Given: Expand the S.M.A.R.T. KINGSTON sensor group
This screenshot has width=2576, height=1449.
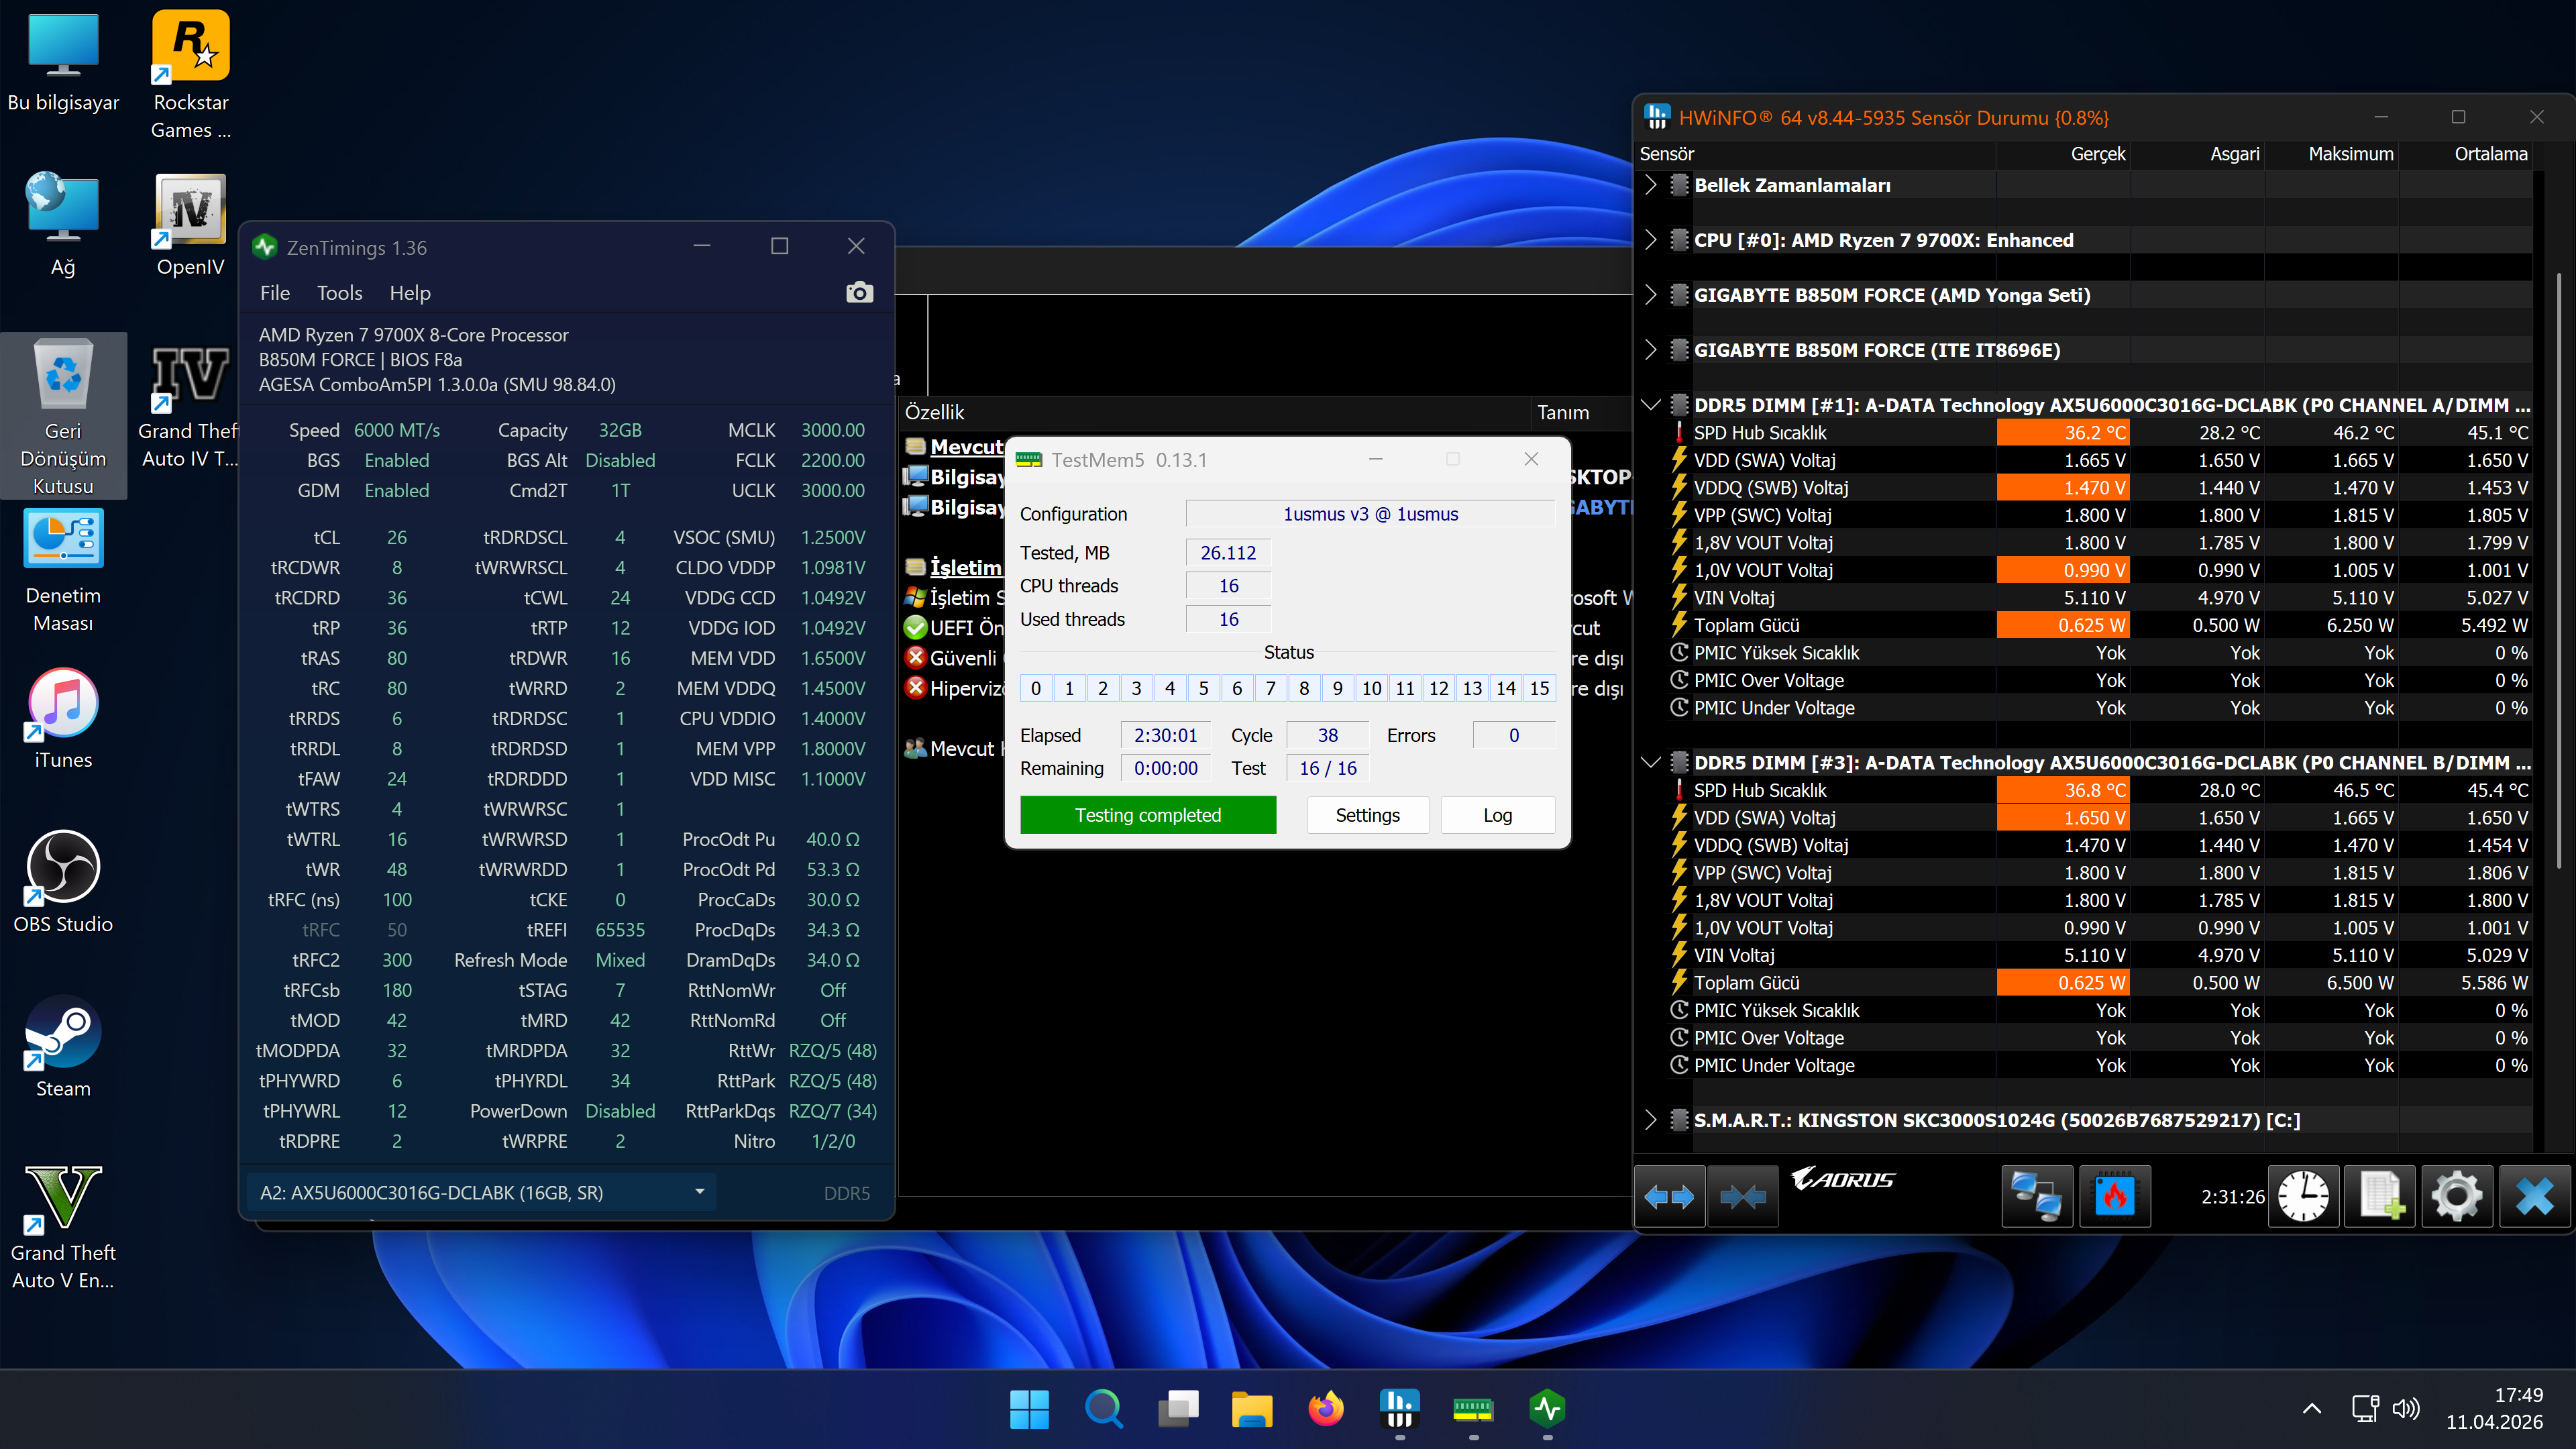Looking at the screenshot, I should tap(1651, 1120).
